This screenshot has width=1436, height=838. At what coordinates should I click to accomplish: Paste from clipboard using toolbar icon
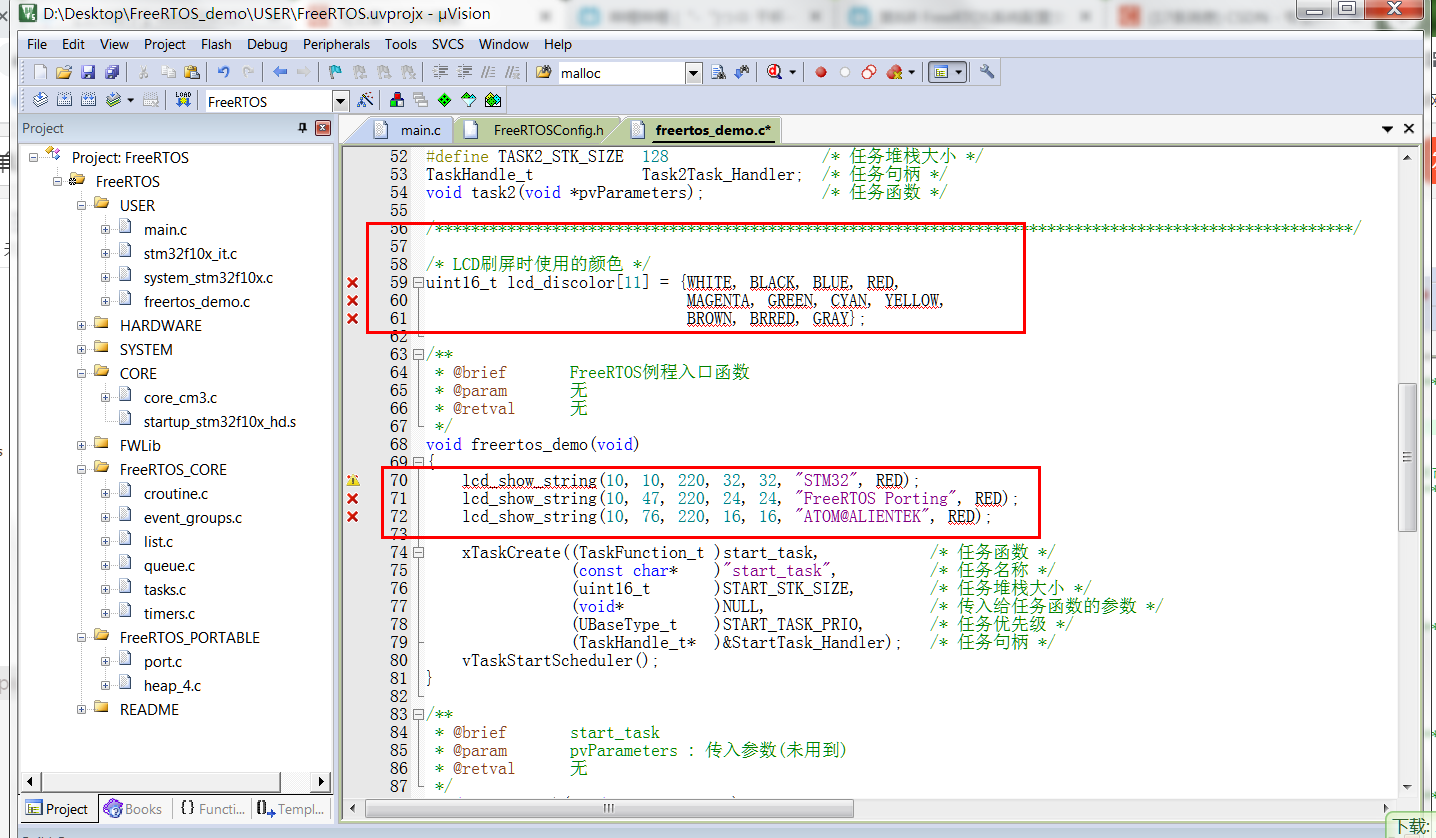pos(192,72)
